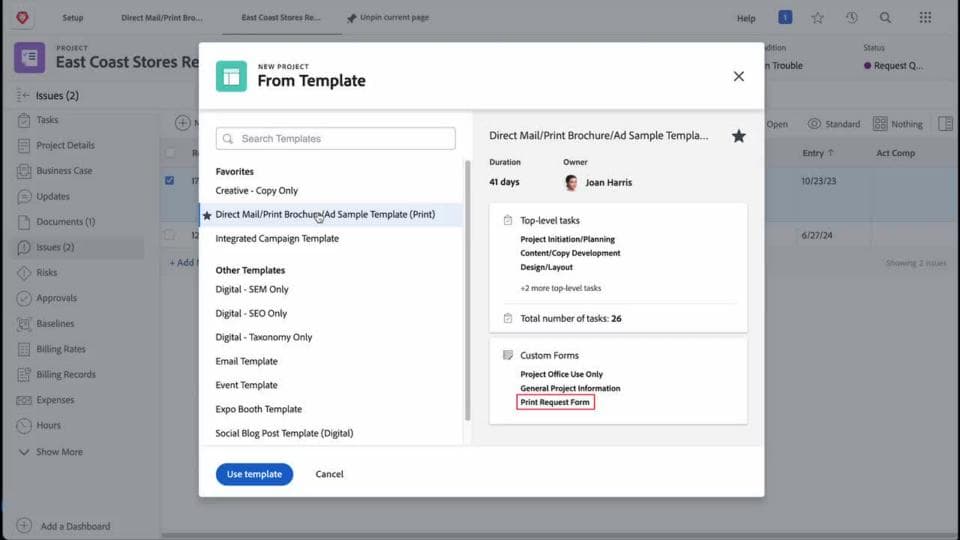This screenshot has height=540, width=960.
Task: Toggle favorite star for selected template
Action: click(x=738, y=136)
